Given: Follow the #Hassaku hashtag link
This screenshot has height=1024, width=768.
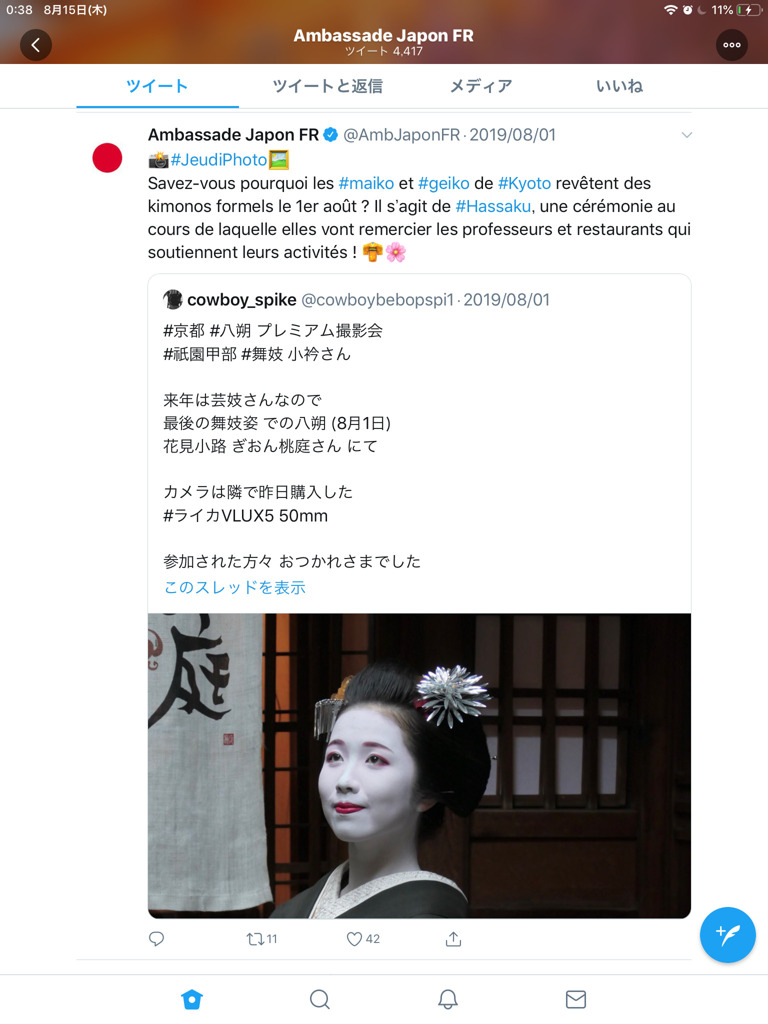Looking at the screenshot, I should coord(493,206).
